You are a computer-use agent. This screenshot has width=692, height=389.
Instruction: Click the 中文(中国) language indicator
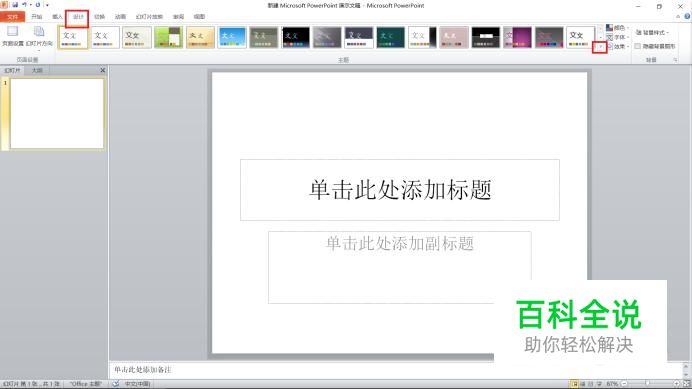click(137, 384)
